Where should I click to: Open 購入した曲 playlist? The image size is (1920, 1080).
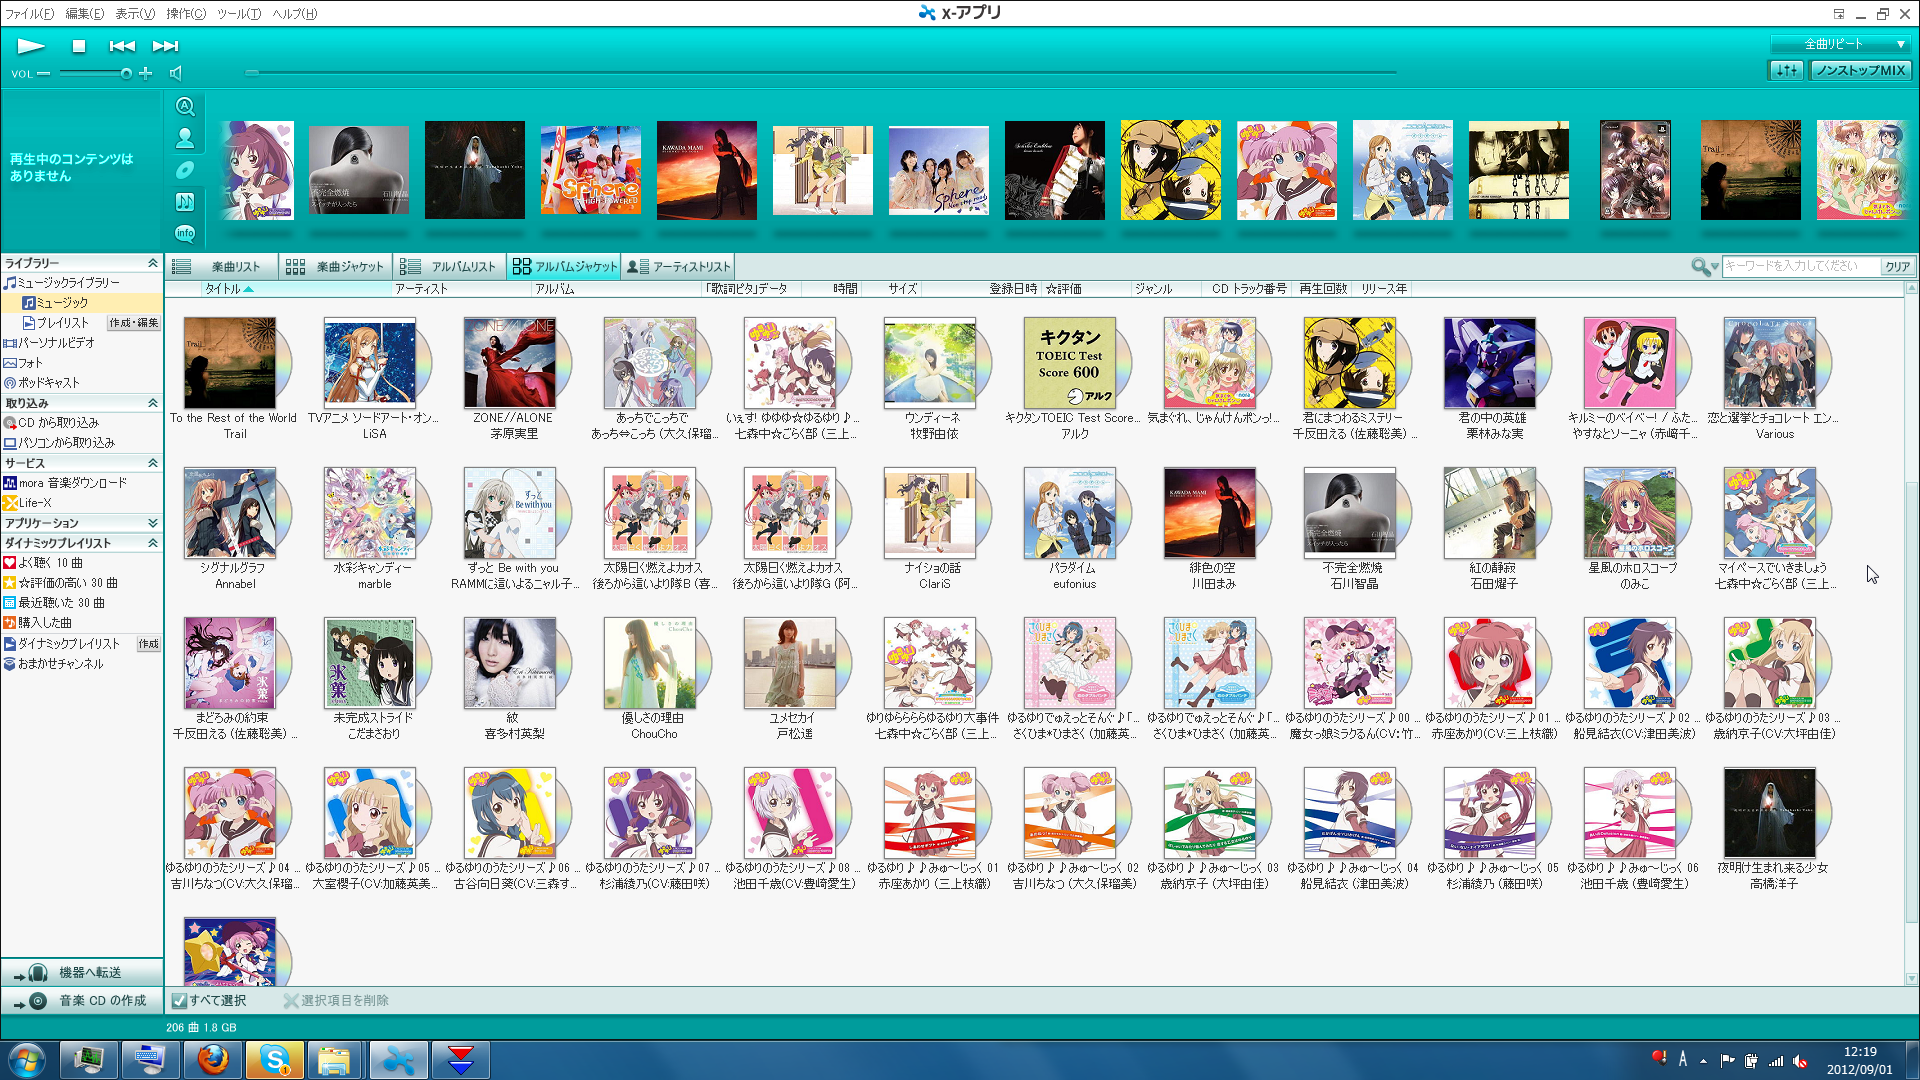45,623
